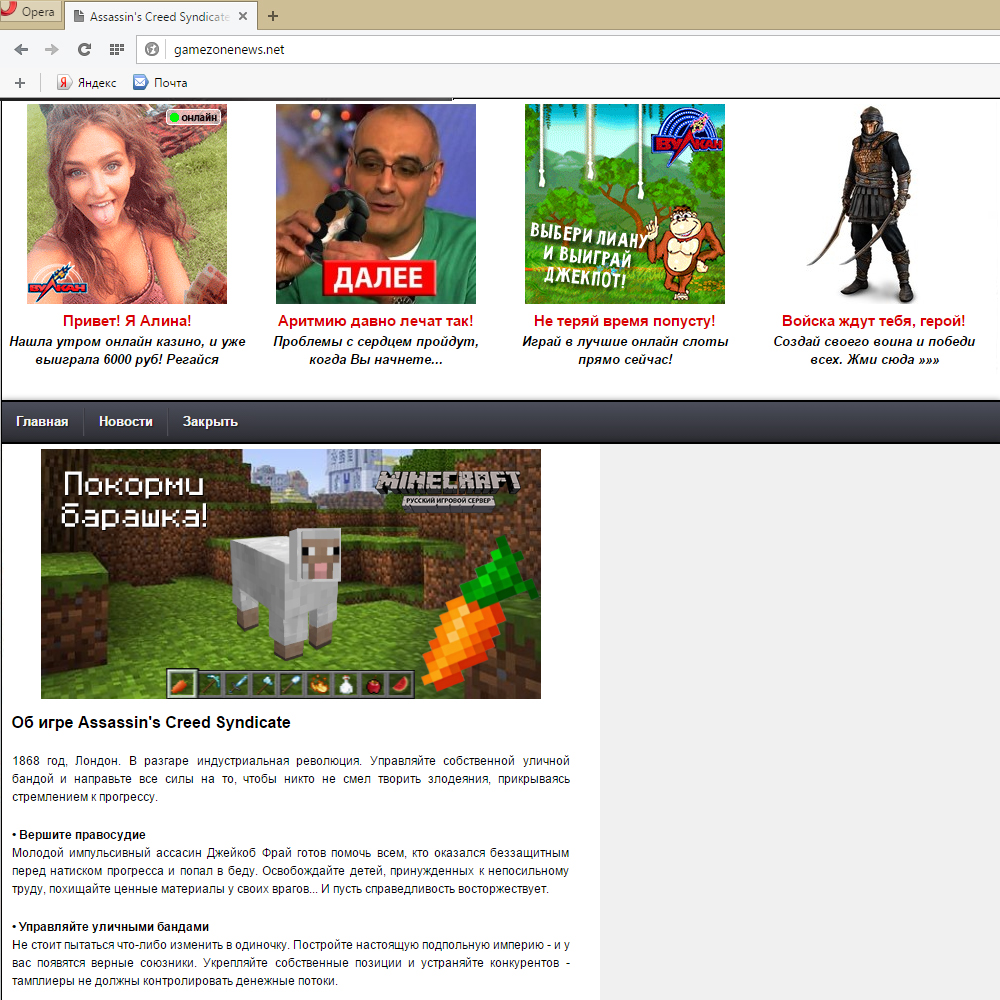Go back to the previous page
1000x1000 pixels.
coord(21,50)
